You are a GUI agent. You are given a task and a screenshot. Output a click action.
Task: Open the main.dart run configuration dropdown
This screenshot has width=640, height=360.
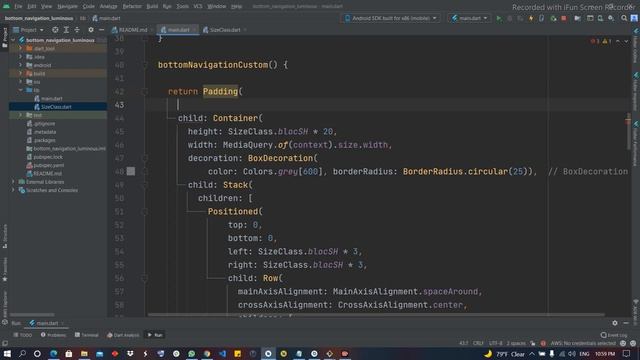469,18
